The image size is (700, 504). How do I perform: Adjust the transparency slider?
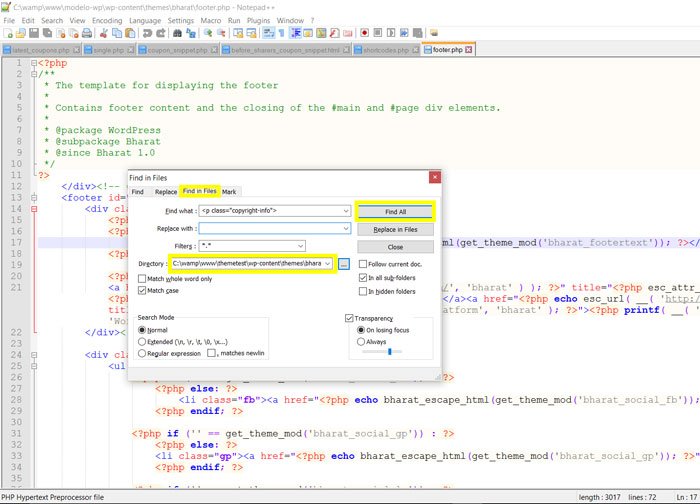tap(390, 352)
